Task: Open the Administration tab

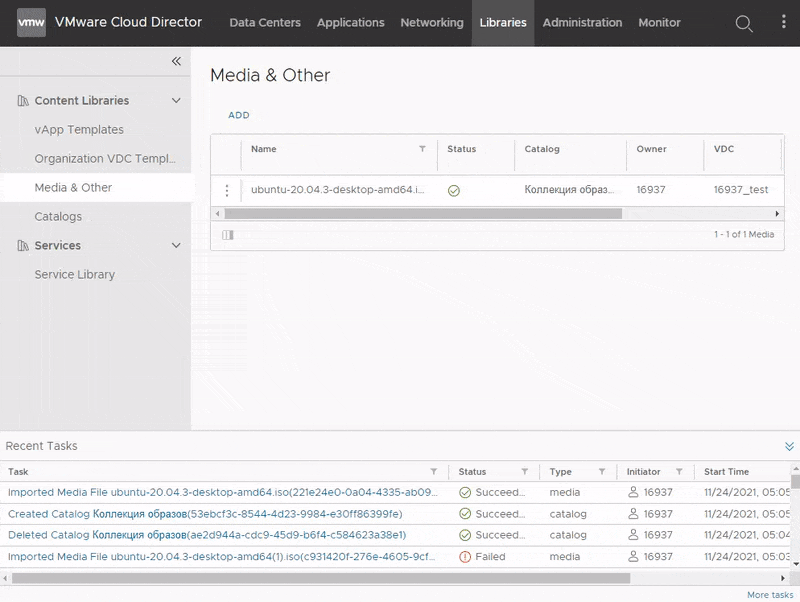Action: (582, 22)
